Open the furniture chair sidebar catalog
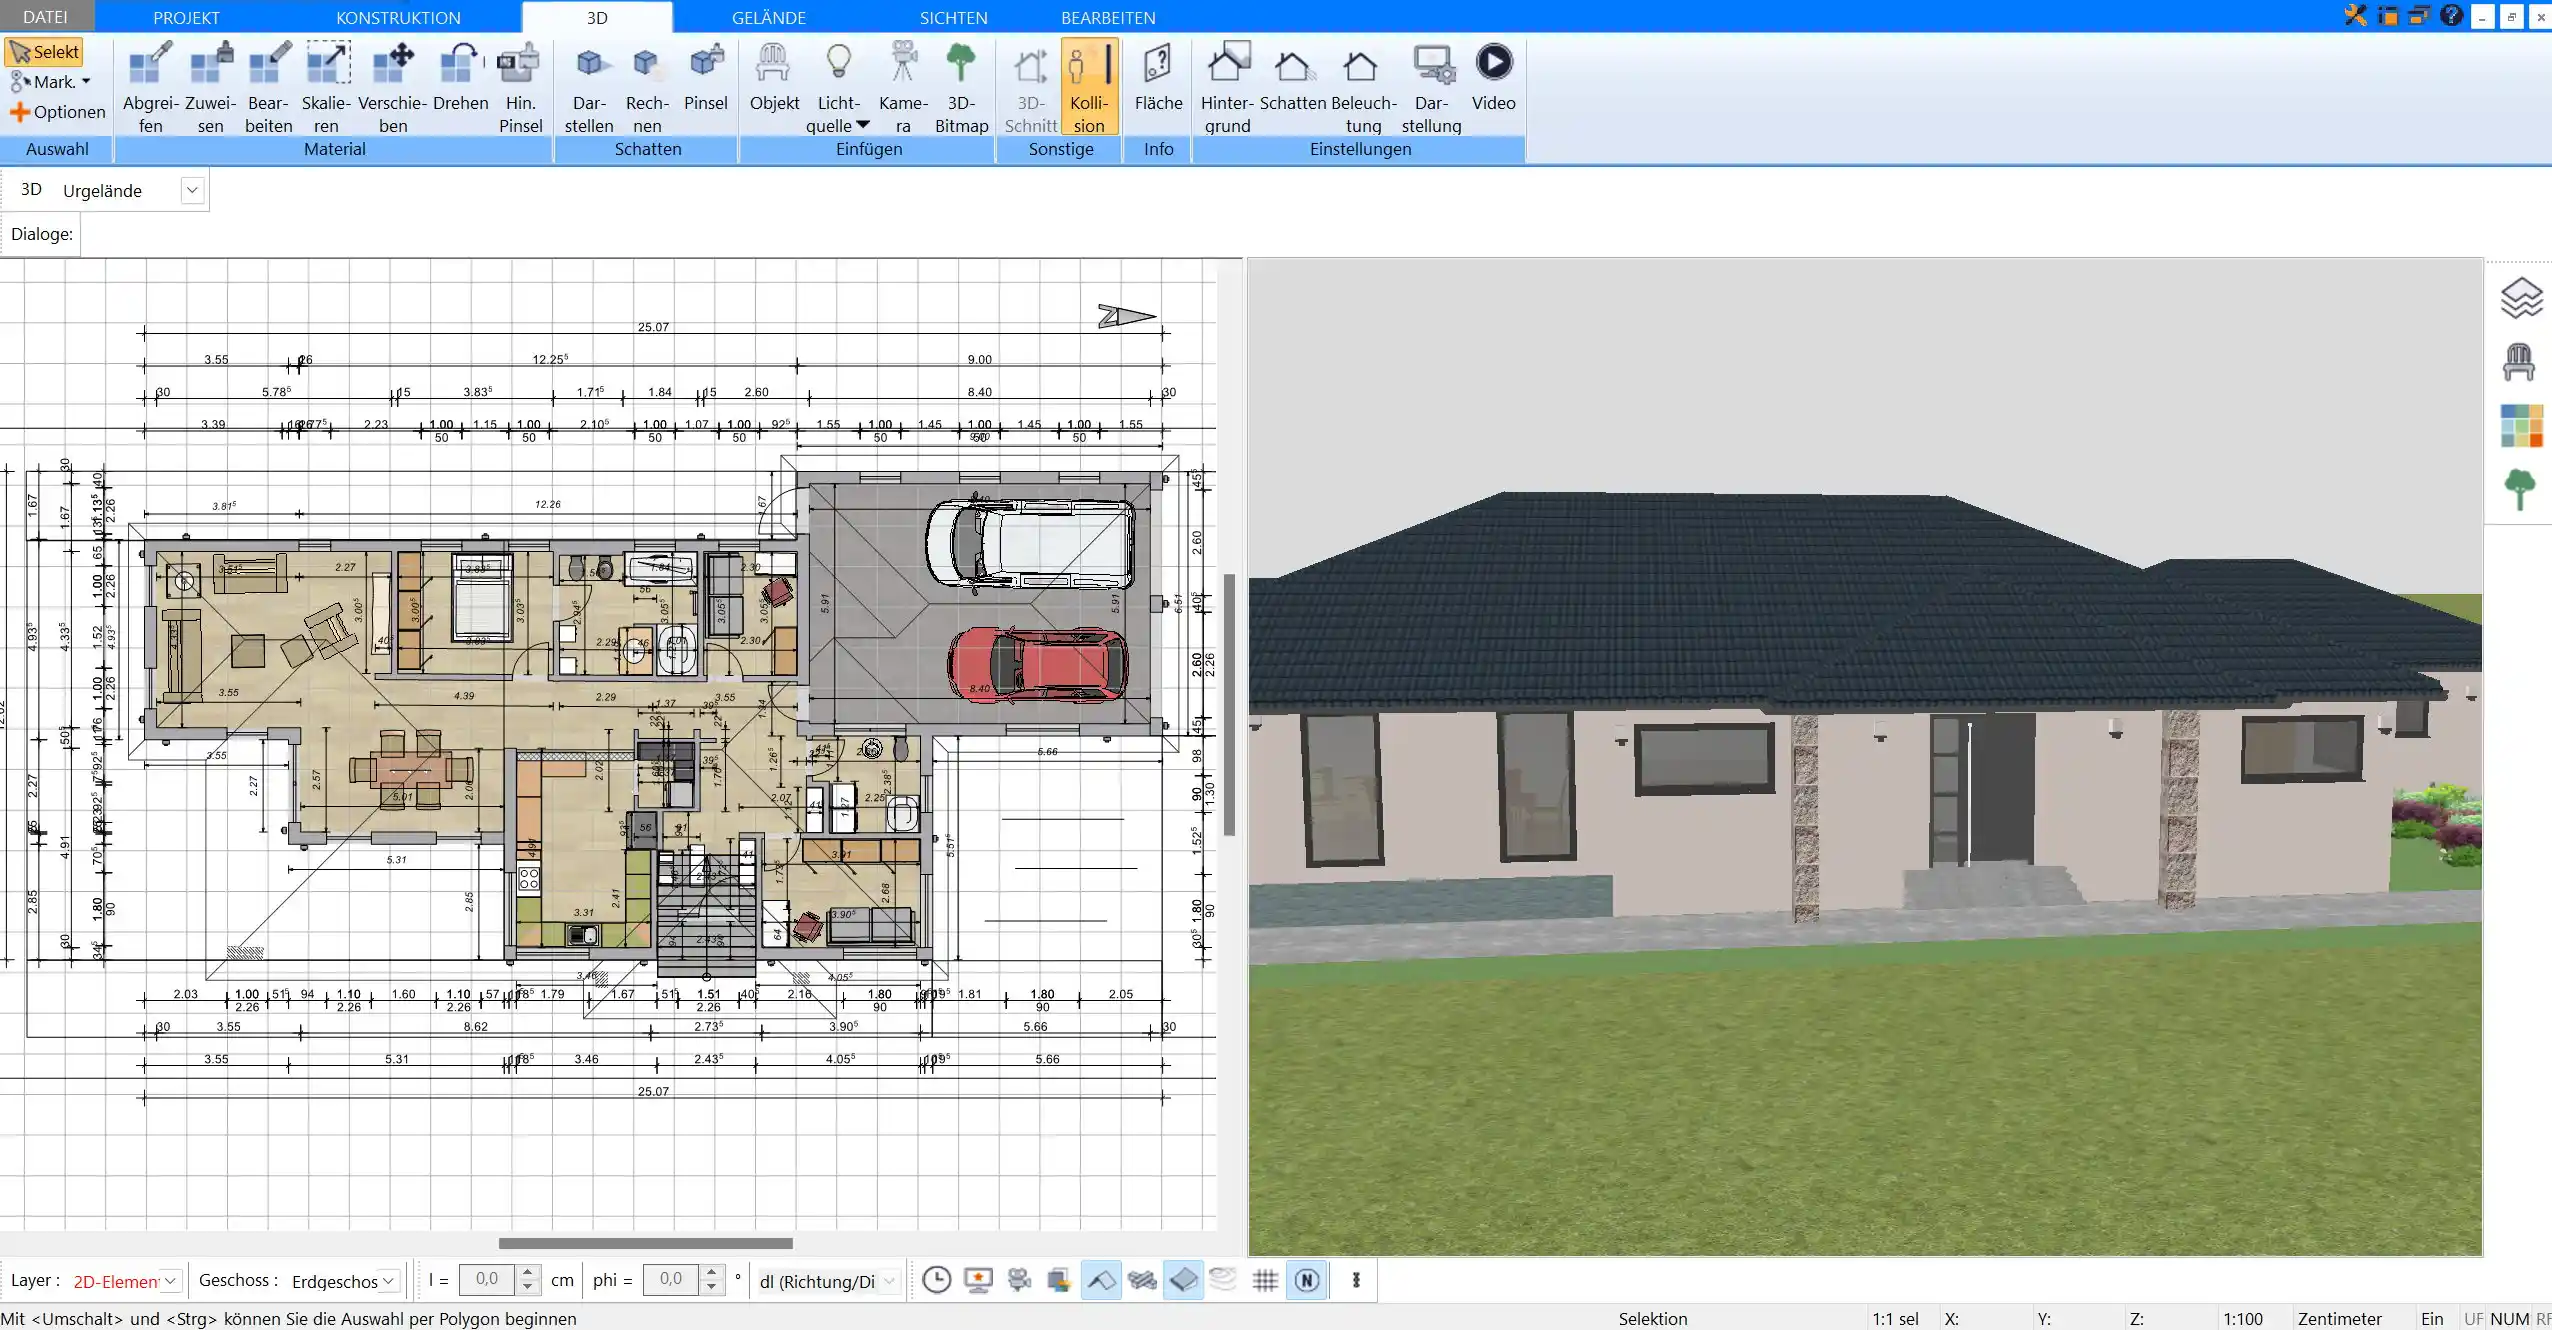Viewport: 2552px width, 1330px height. point(2519,362)
